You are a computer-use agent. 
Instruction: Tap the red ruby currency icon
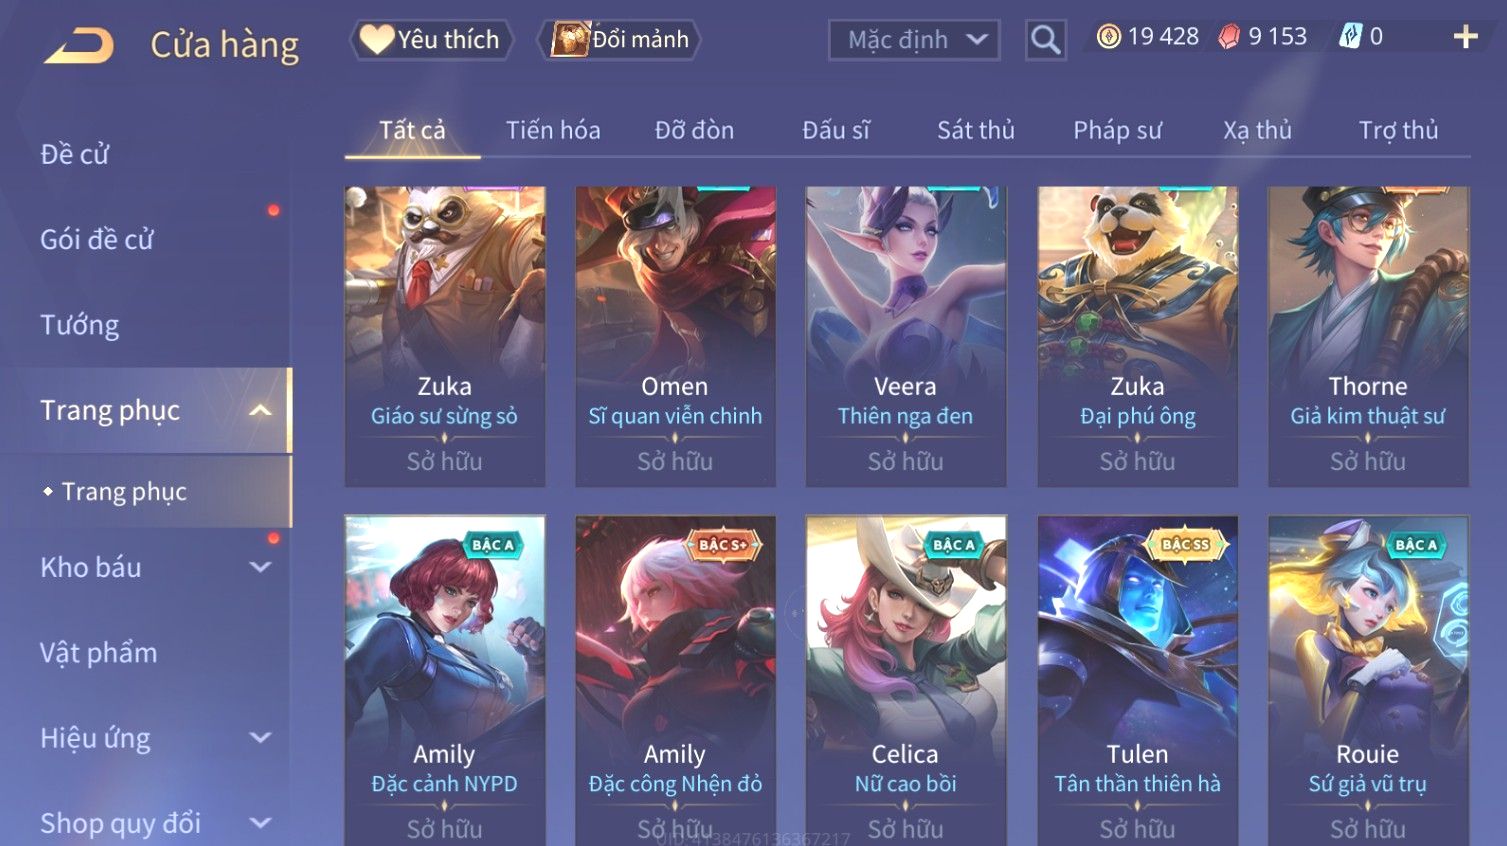[x=1229, y=37]
